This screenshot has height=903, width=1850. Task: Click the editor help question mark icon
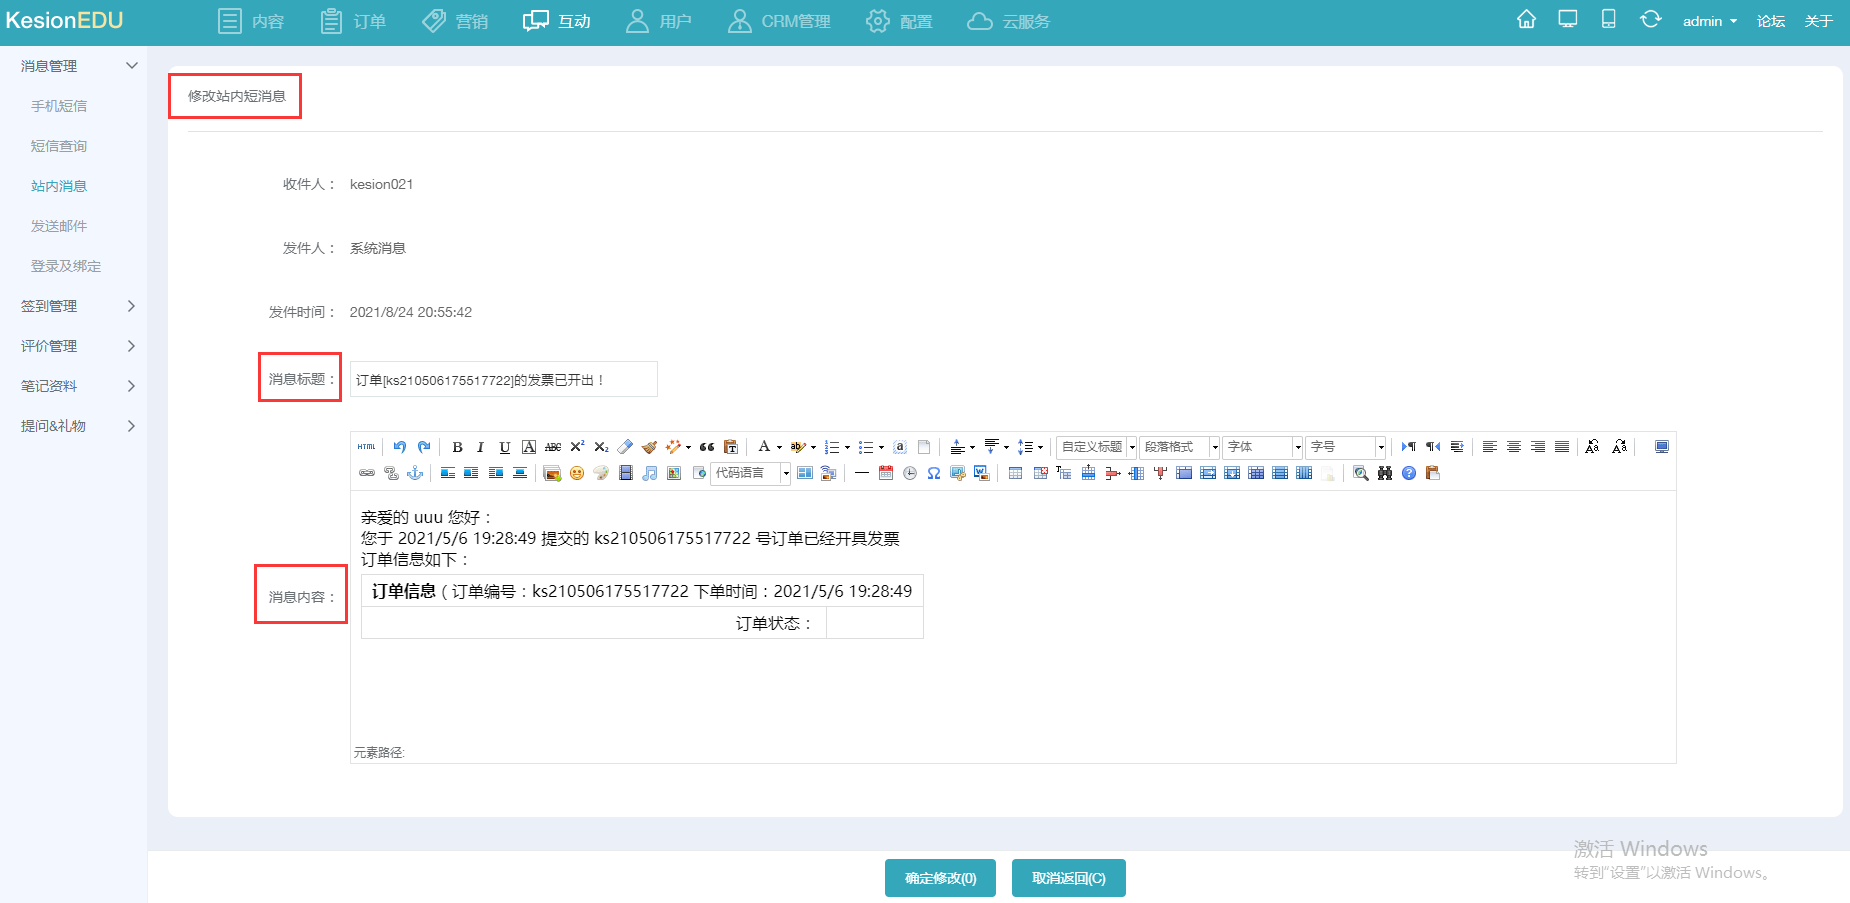[1409, 473]
